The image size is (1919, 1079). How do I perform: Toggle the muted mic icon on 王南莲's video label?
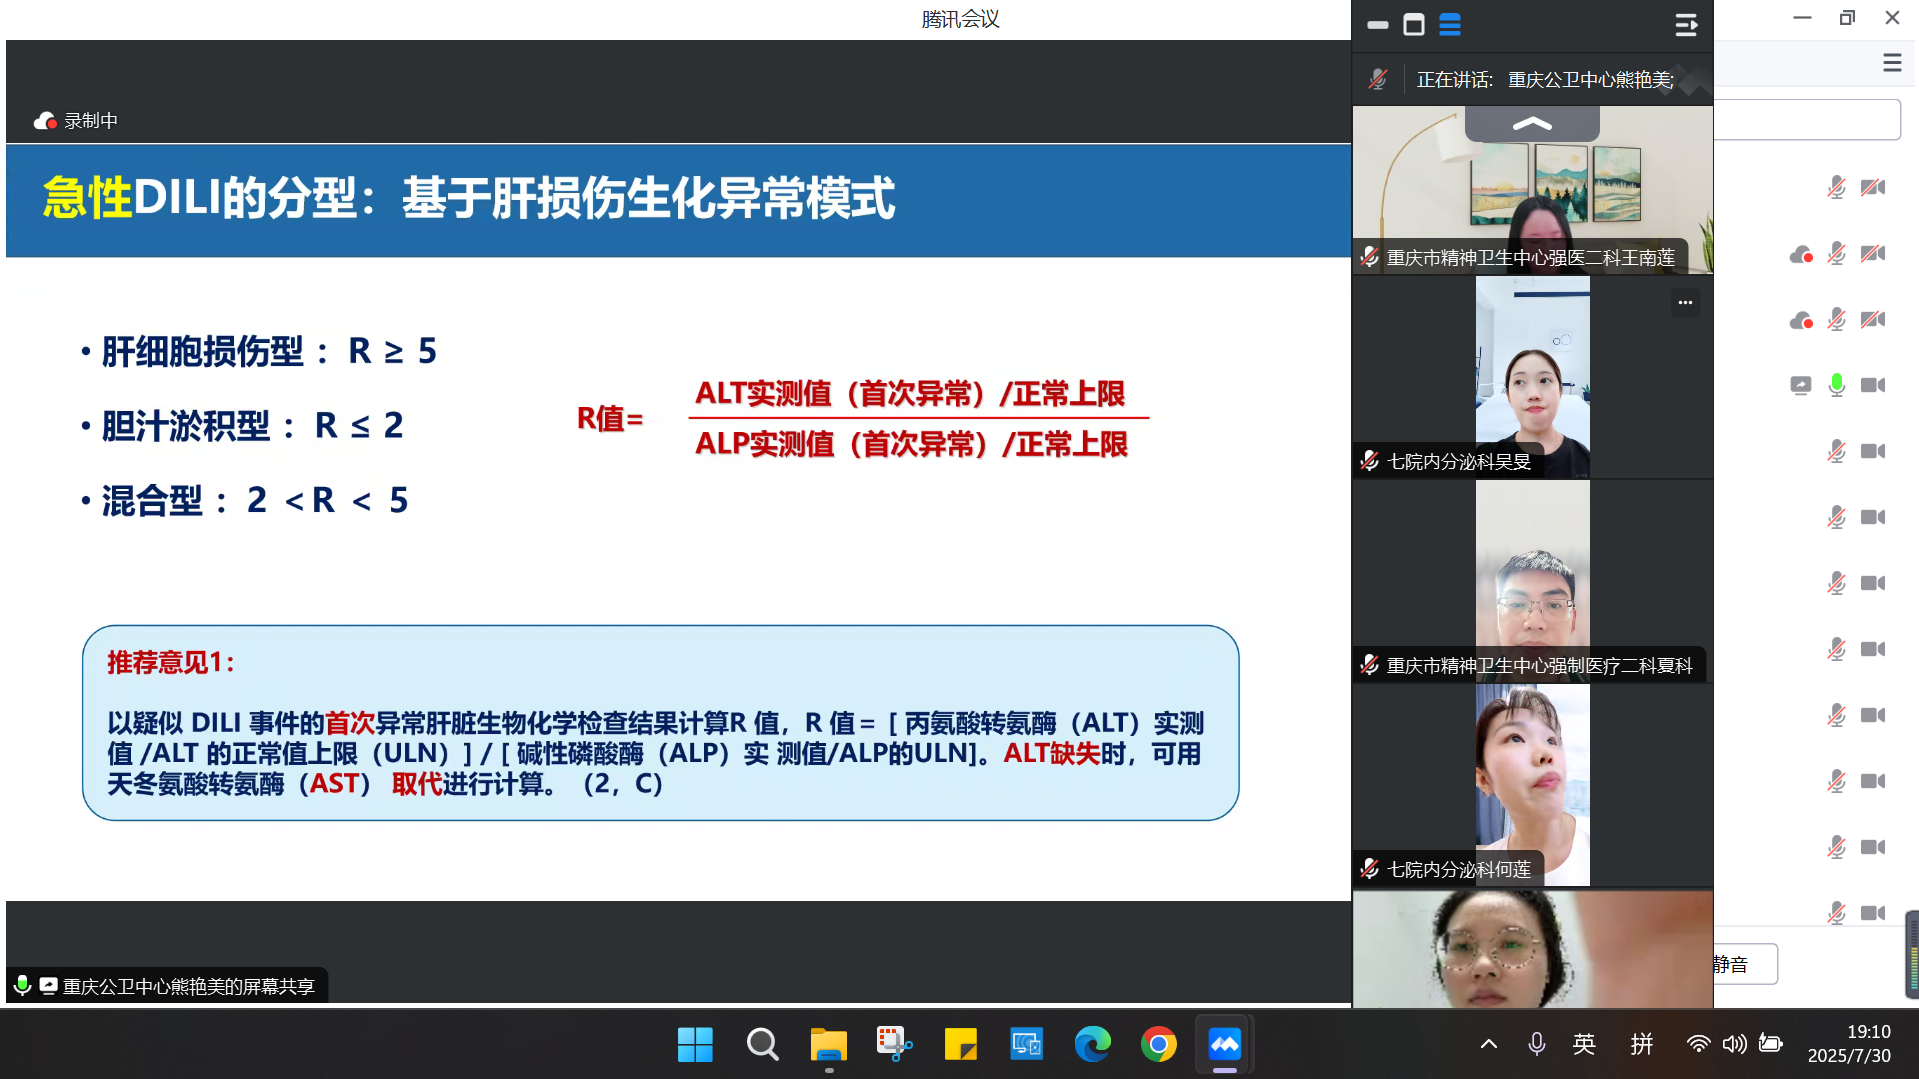point(1368,257)
